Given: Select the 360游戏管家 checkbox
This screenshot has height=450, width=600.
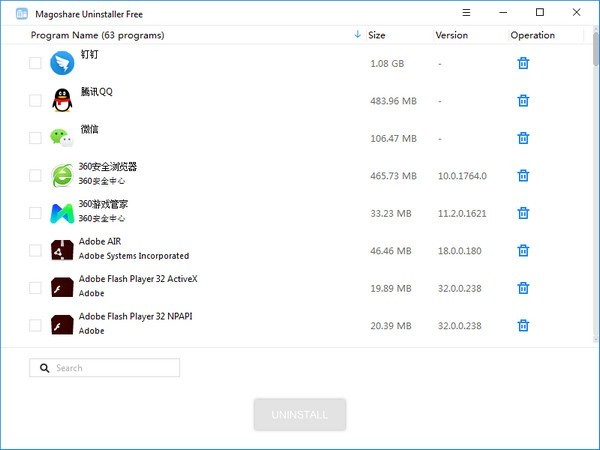Looking at the screenshot, I should click(35, 213).
